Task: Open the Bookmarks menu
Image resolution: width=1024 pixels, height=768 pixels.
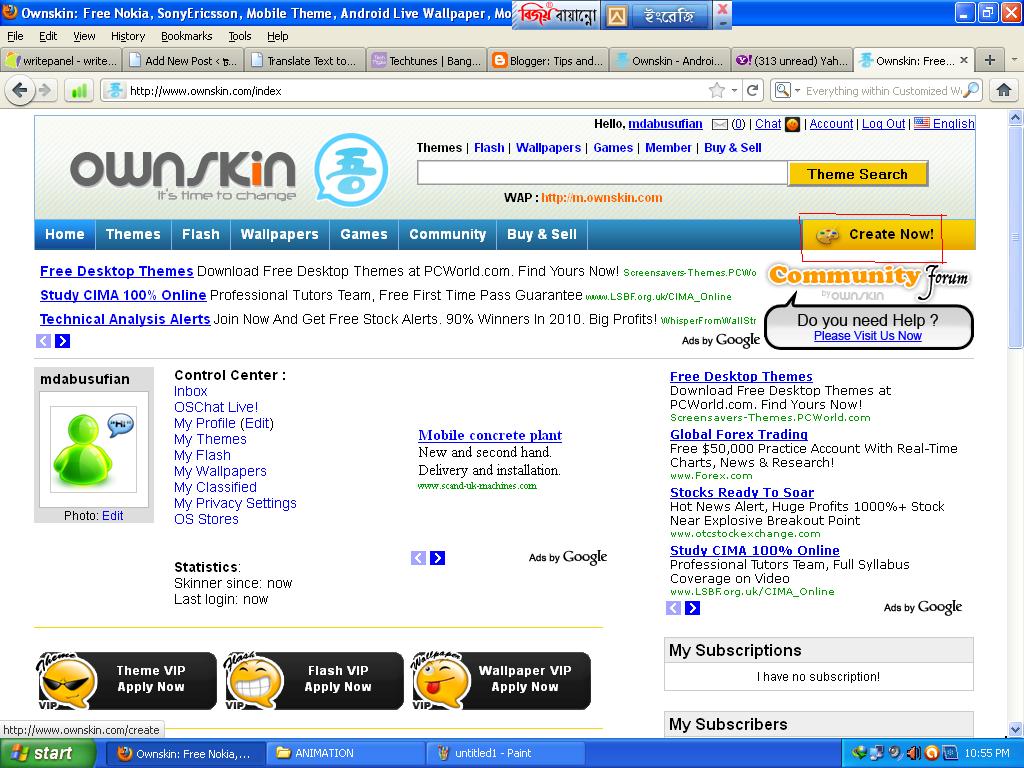Action: pos(186,36)
